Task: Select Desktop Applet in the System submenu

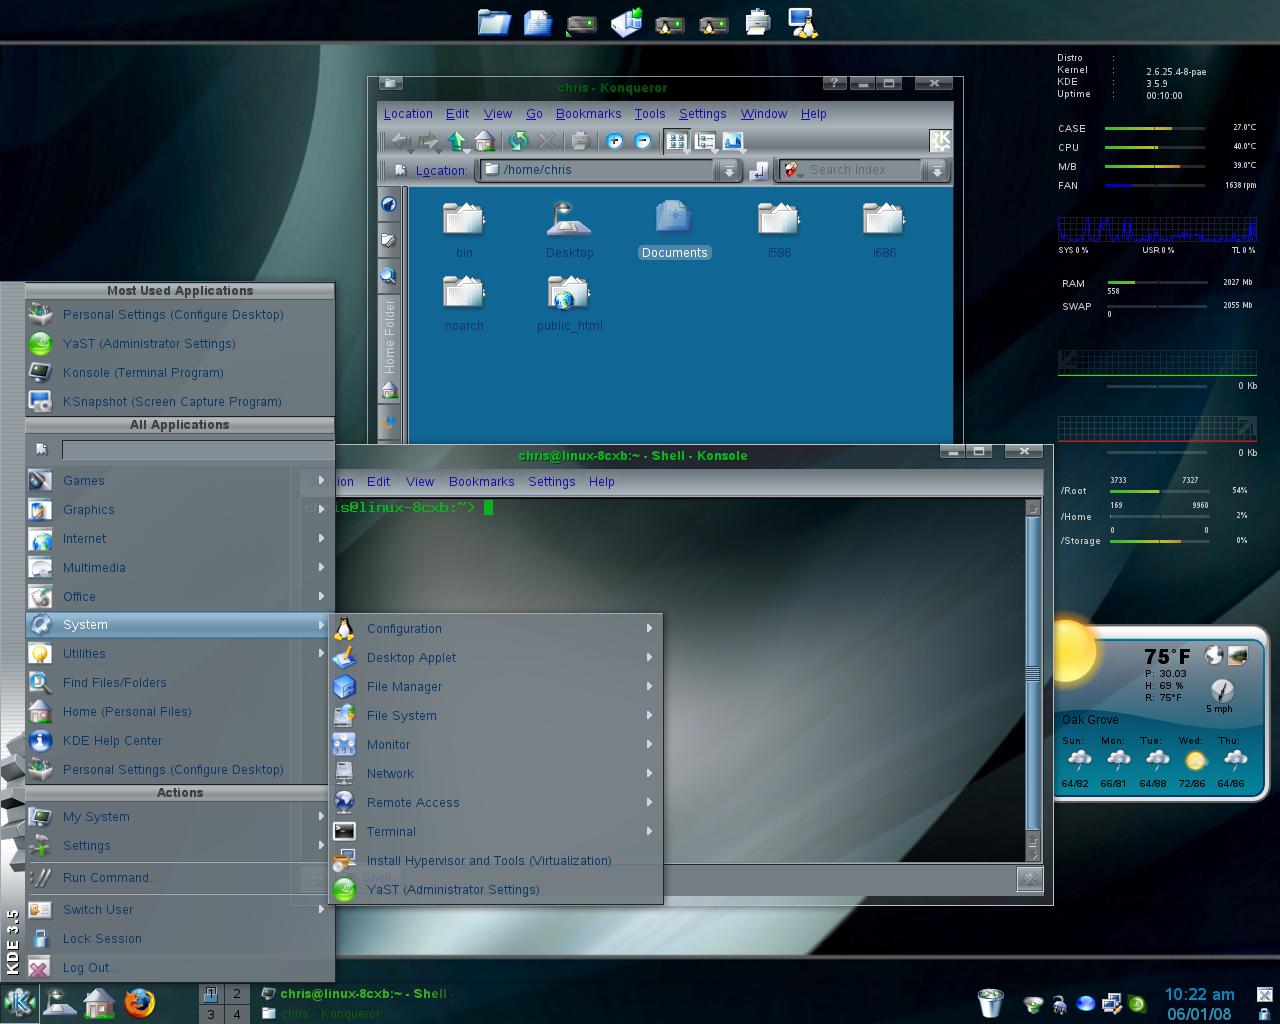Action: point(495,657)
